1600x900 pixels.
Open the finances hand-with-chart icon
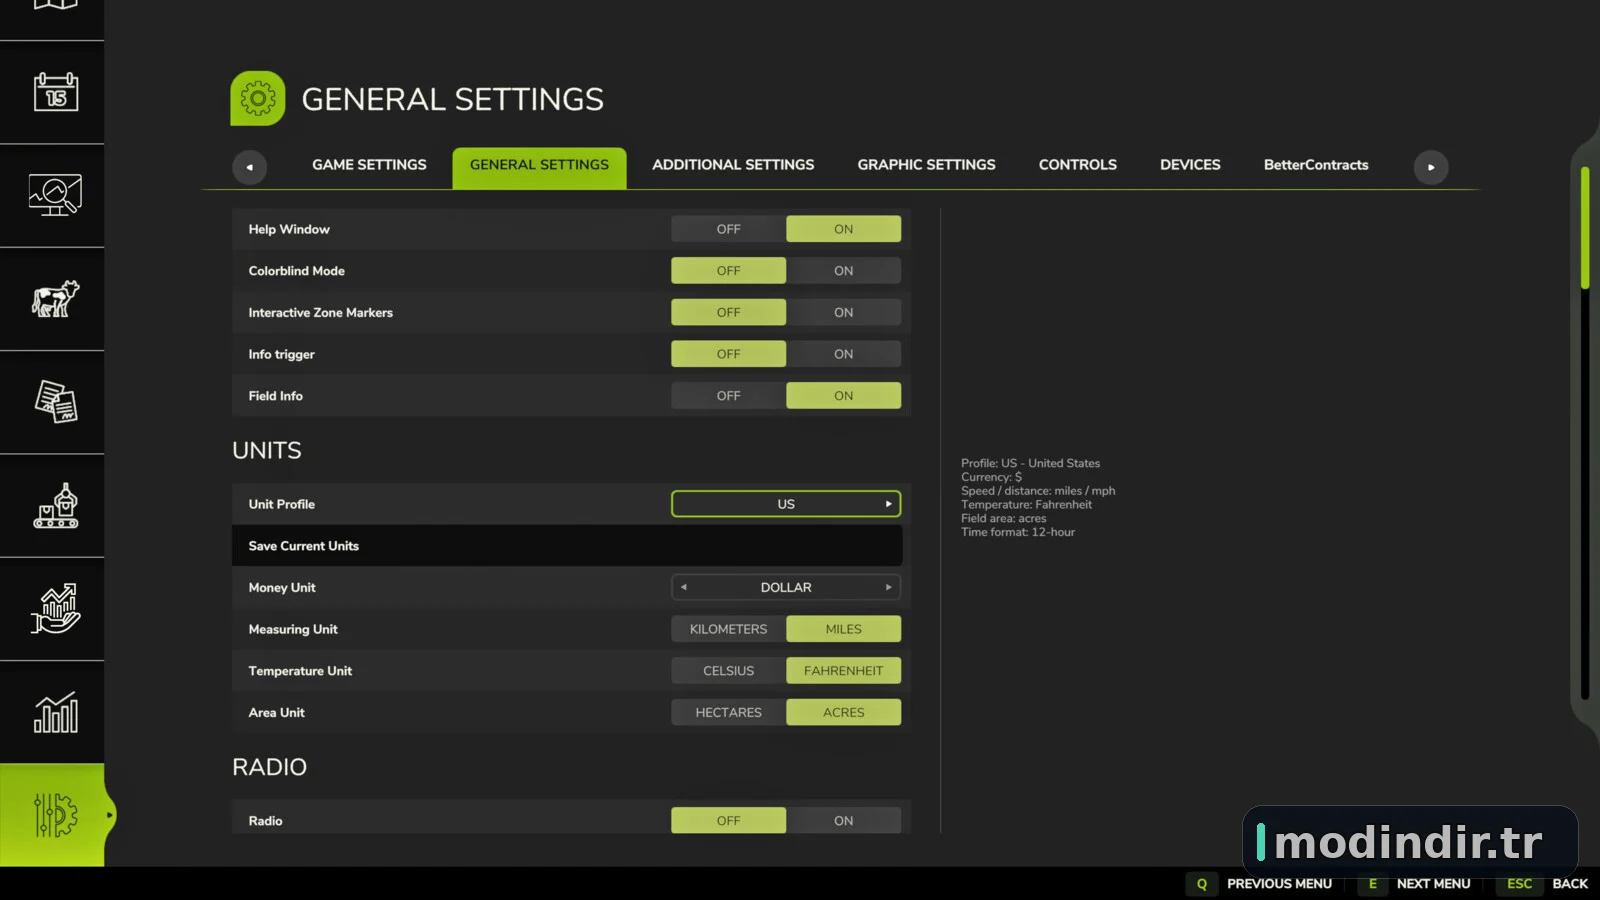pyautogui.click(x=55, y=609)
